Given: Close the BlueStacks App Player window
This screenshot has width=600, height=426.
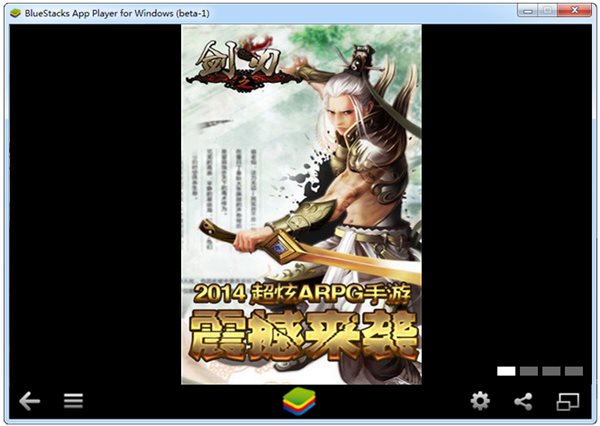Looking at the screenshot, I should pos(574,11).
